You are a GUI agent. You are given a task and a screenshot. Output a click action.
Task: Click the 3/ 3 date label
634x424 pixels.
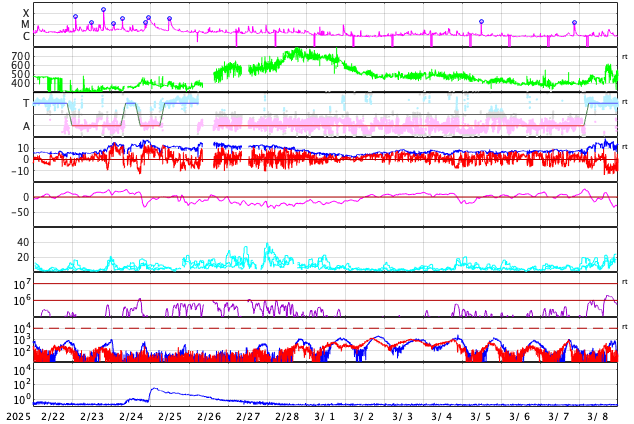(x=403, y=417)
